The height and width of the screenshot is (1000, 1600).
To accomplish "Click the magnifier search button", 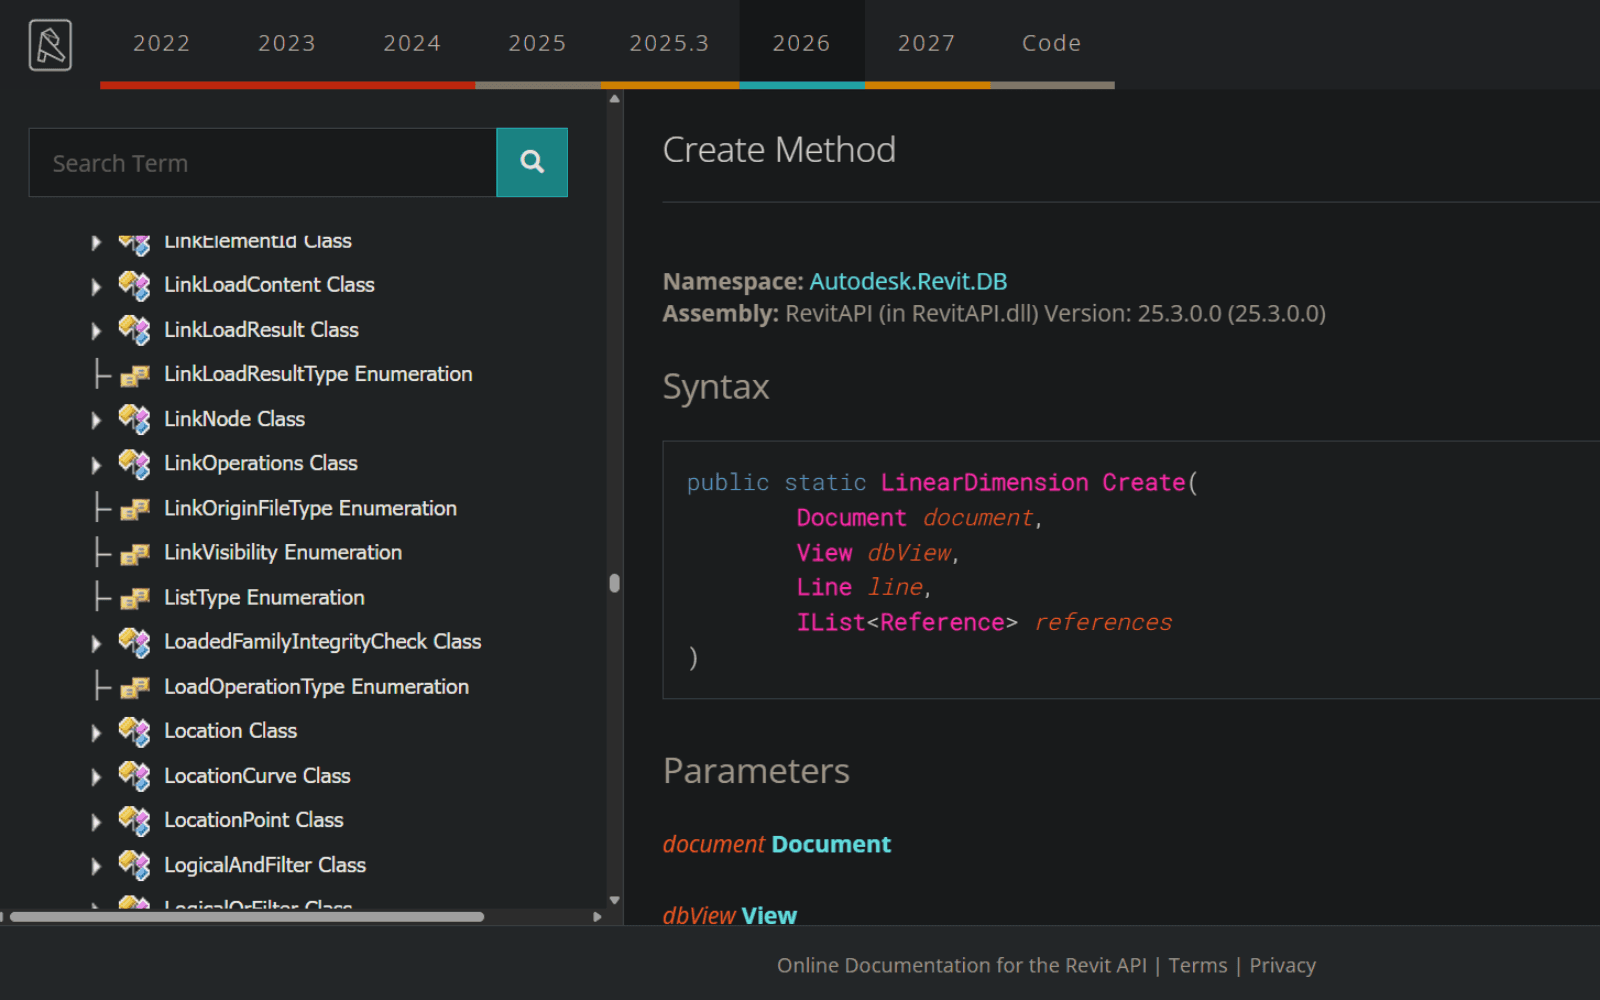I will [x=532, y=162].
